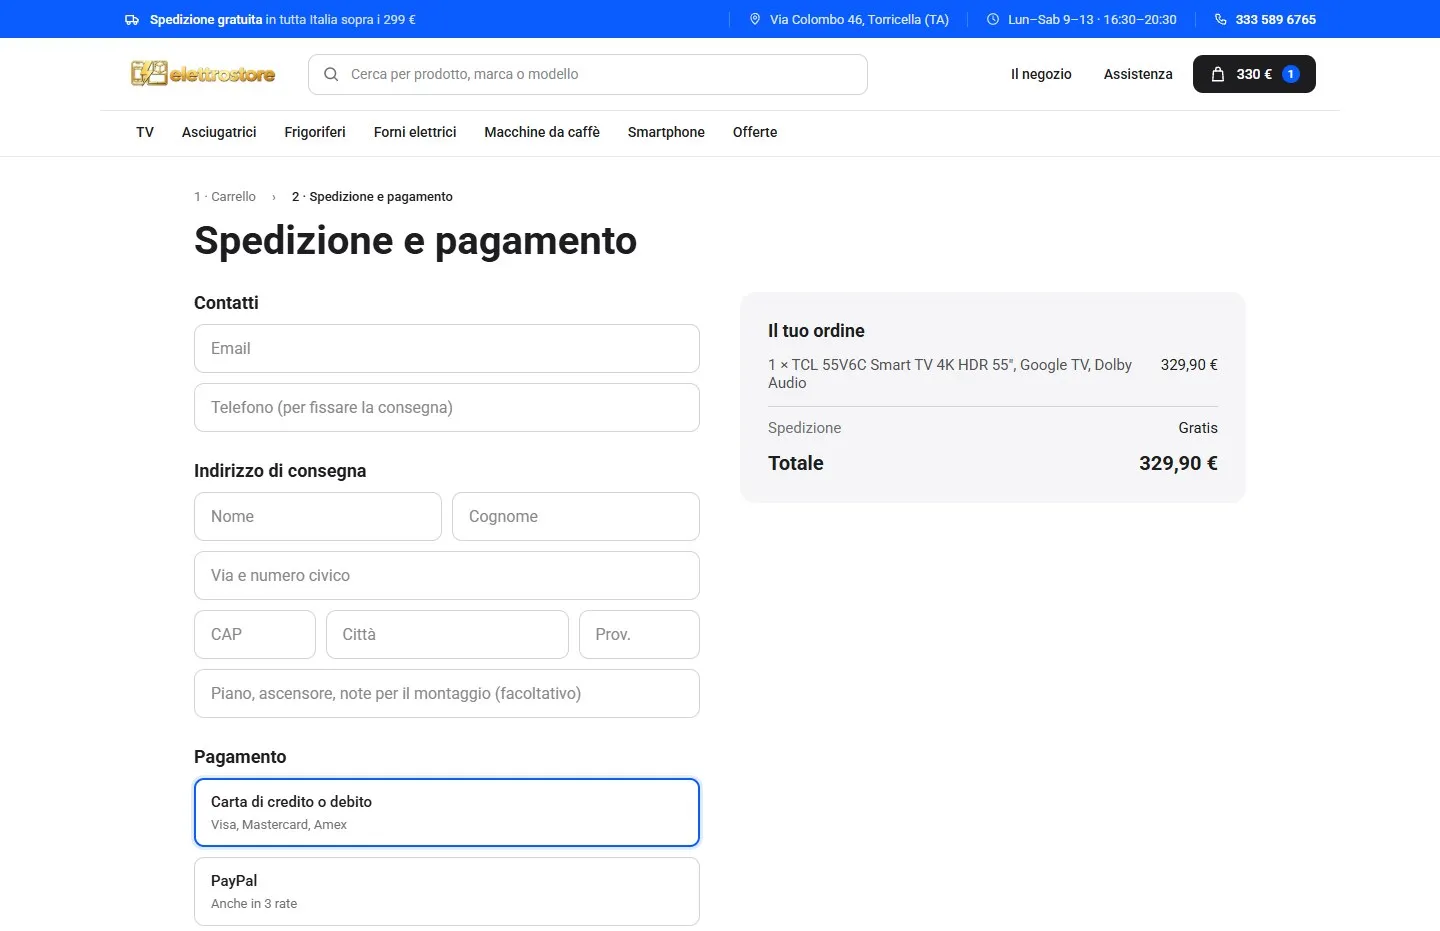Click the delivery truck icon in top banner

132,19
